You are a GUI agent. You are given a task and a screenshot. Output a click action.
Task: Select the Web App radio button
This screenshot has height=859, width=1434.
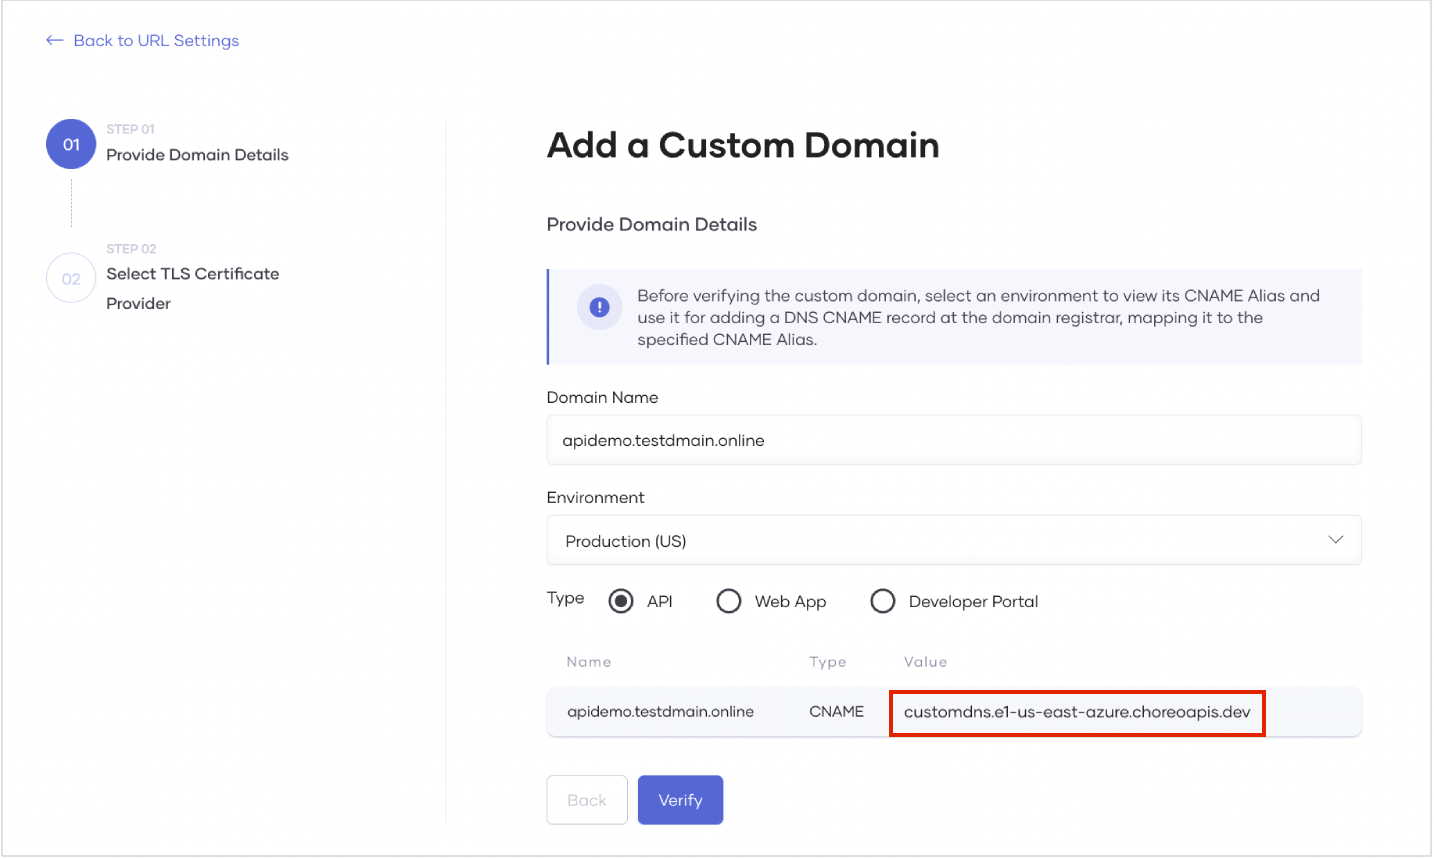point(729,601)
